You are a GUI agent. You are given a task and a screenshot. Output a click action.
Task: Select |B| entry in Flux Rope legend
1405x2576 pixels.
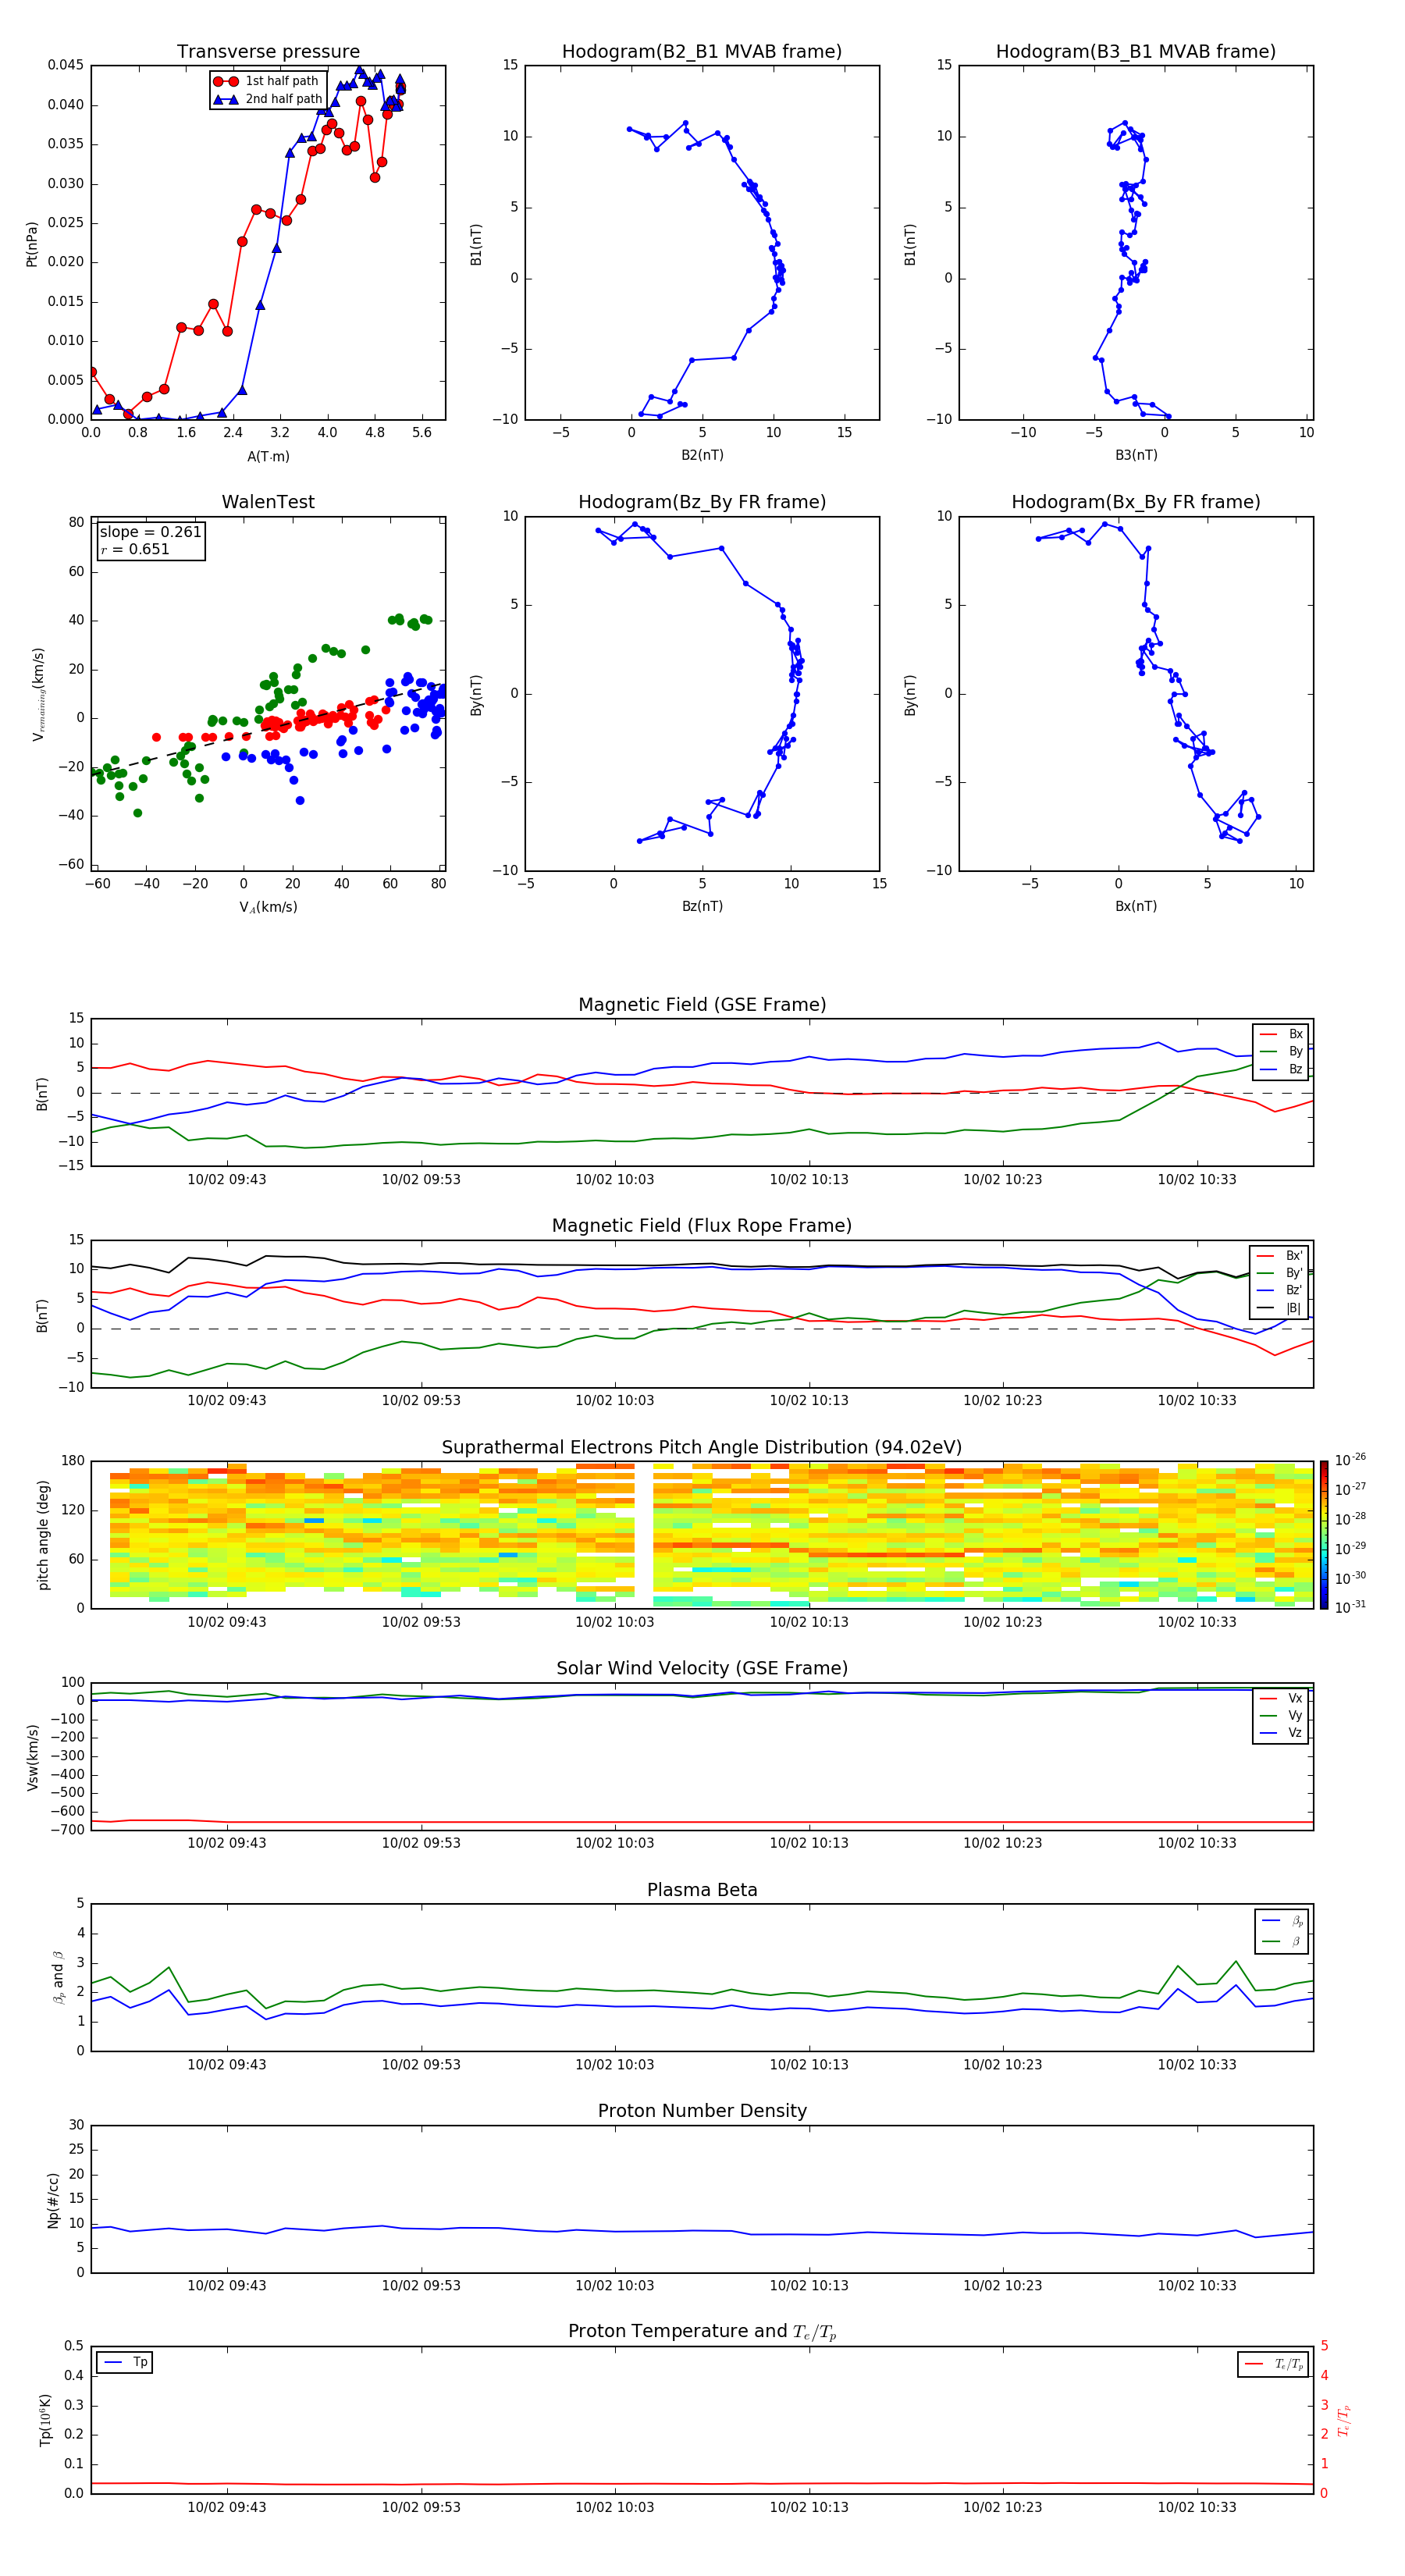coord(1279,1308)
